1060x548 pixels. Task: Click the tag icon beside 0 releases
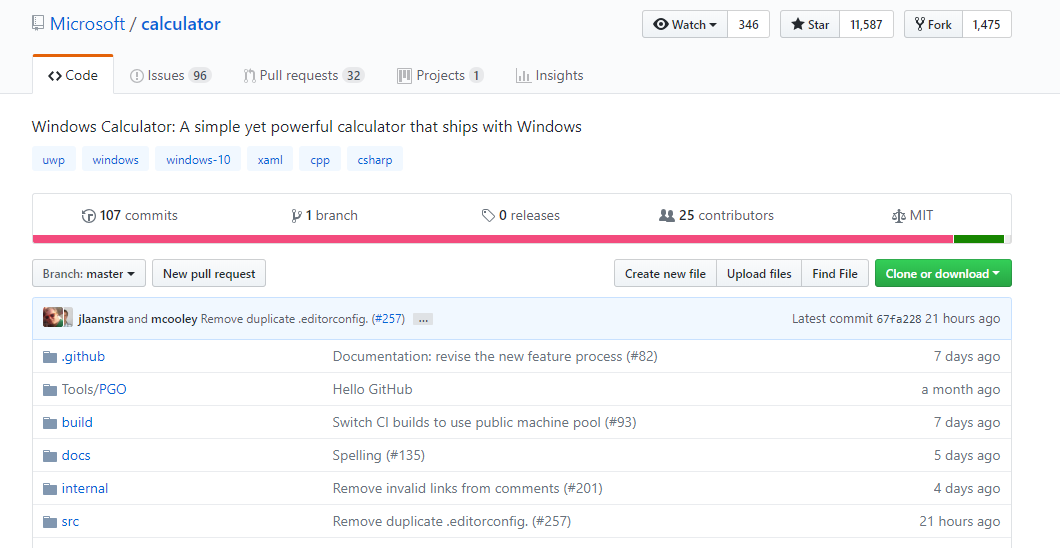(488, 216)
